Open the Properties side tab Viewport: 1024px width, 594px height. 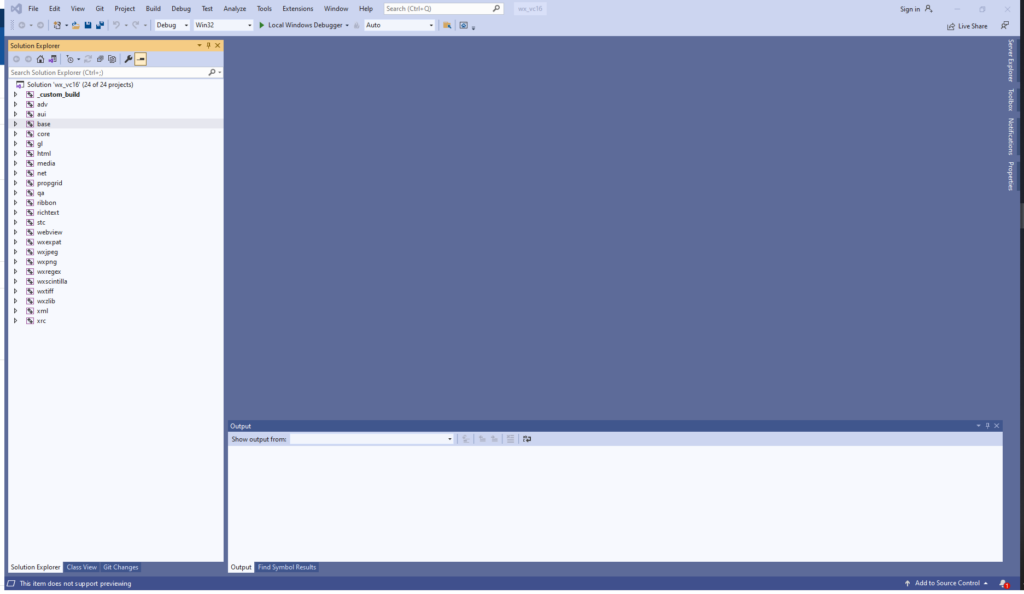[x=1010, y=176]
